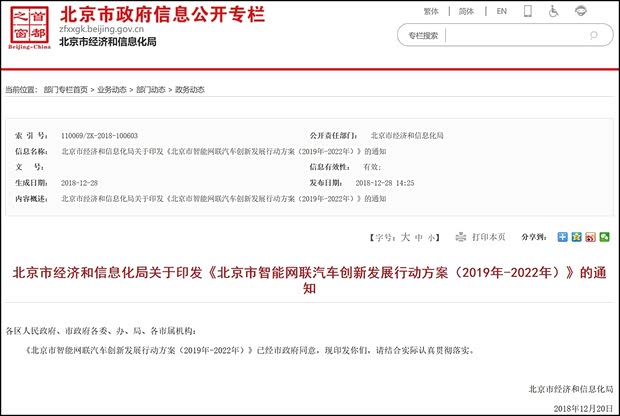Set font size to 小
The width and height of the screenshot is (620, 416).
pos(431,238)
